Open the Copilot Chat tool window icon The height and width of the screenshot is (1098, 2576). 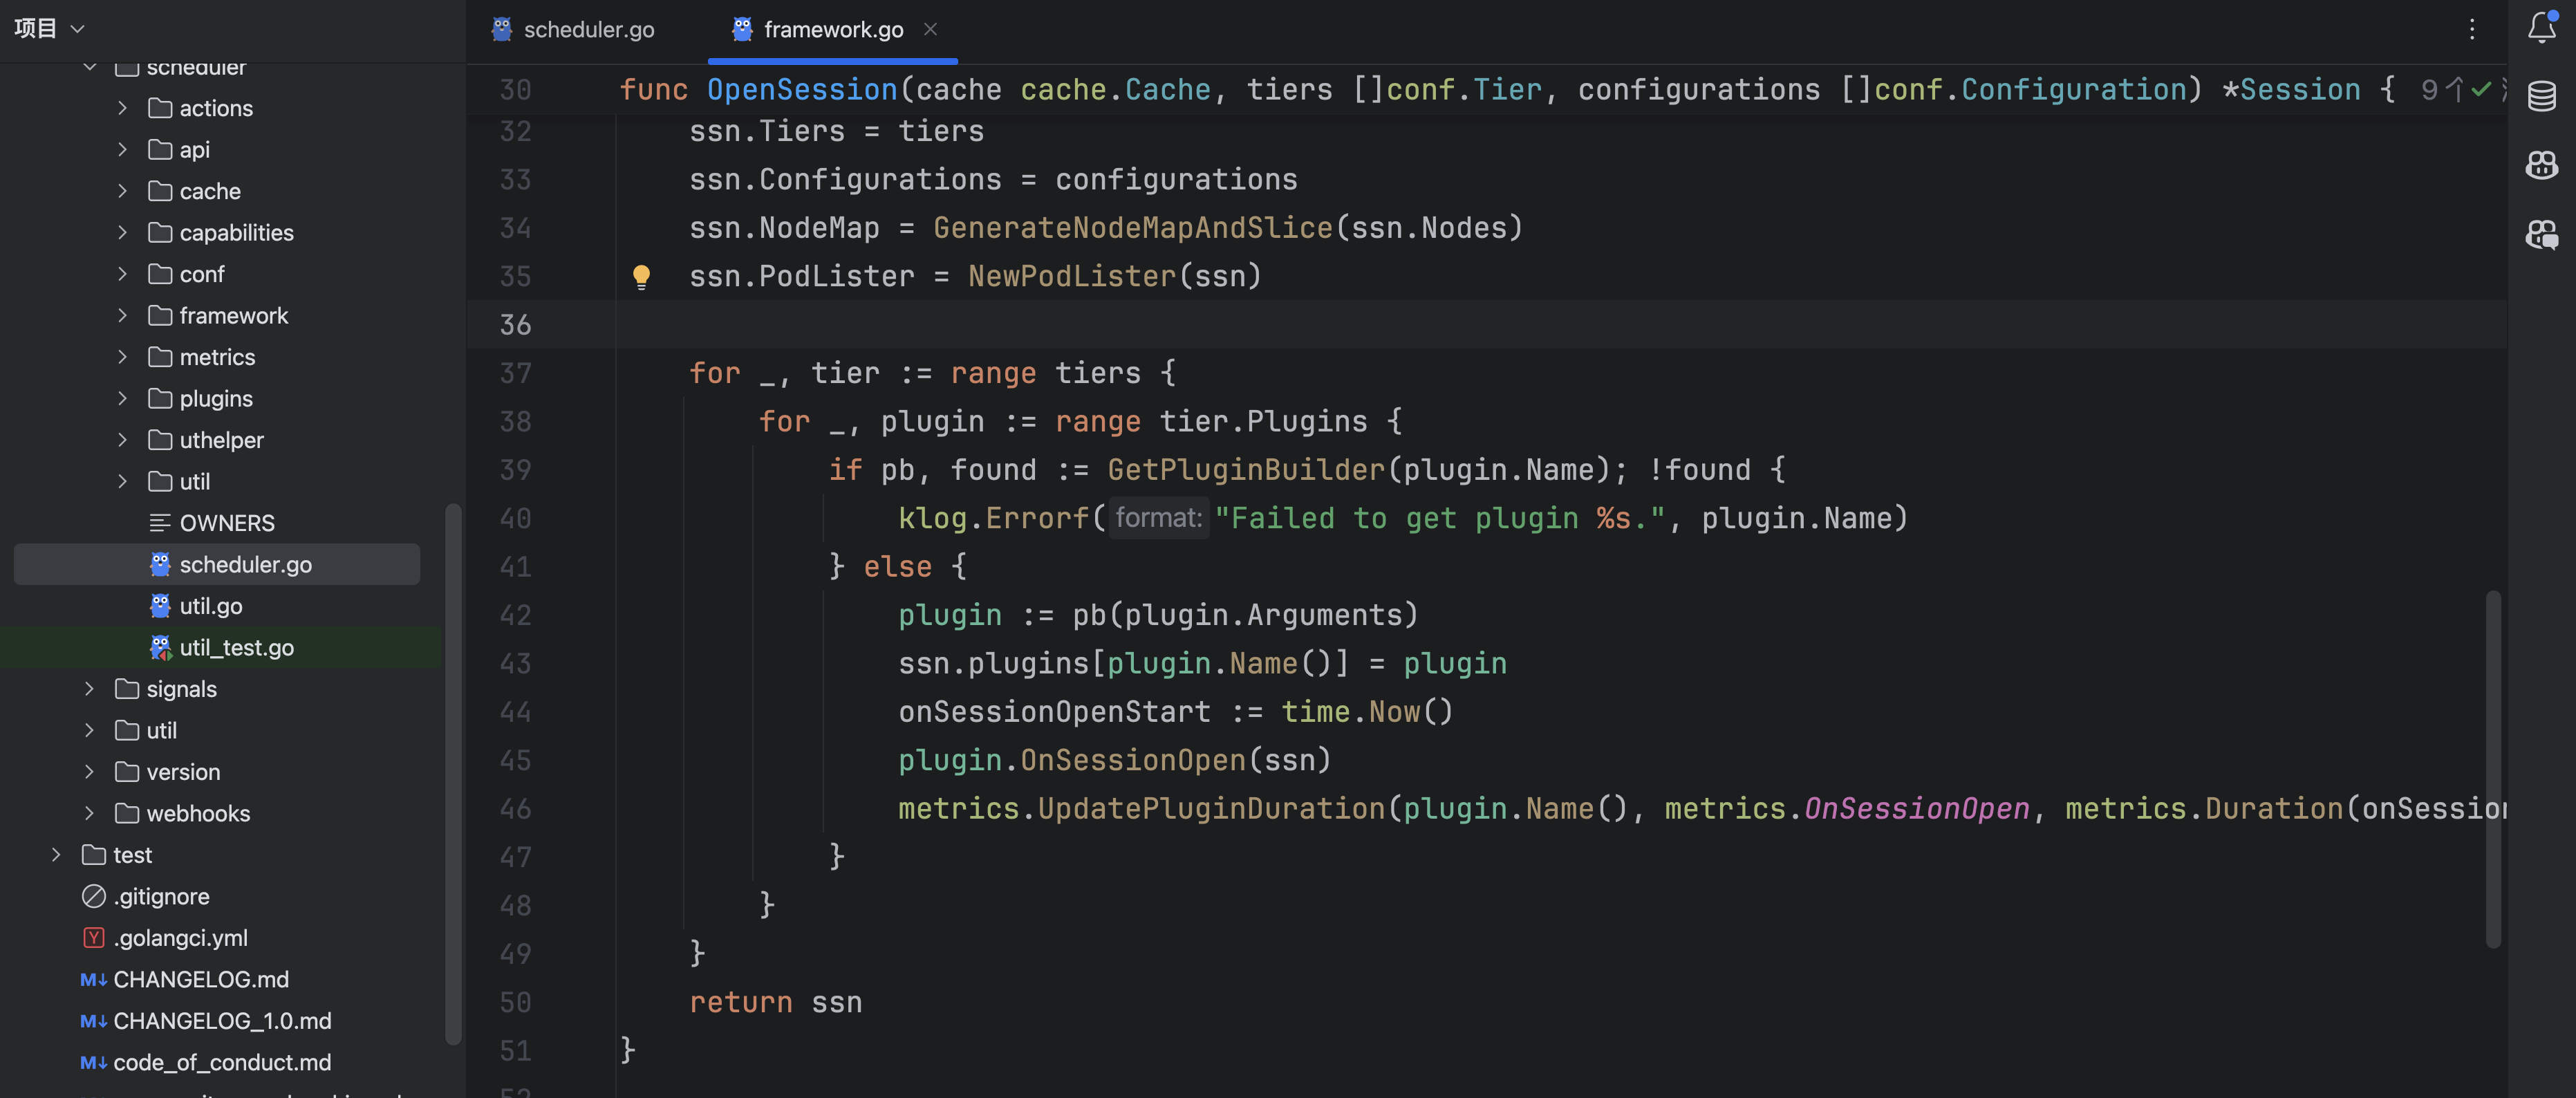pos(2541,235)
